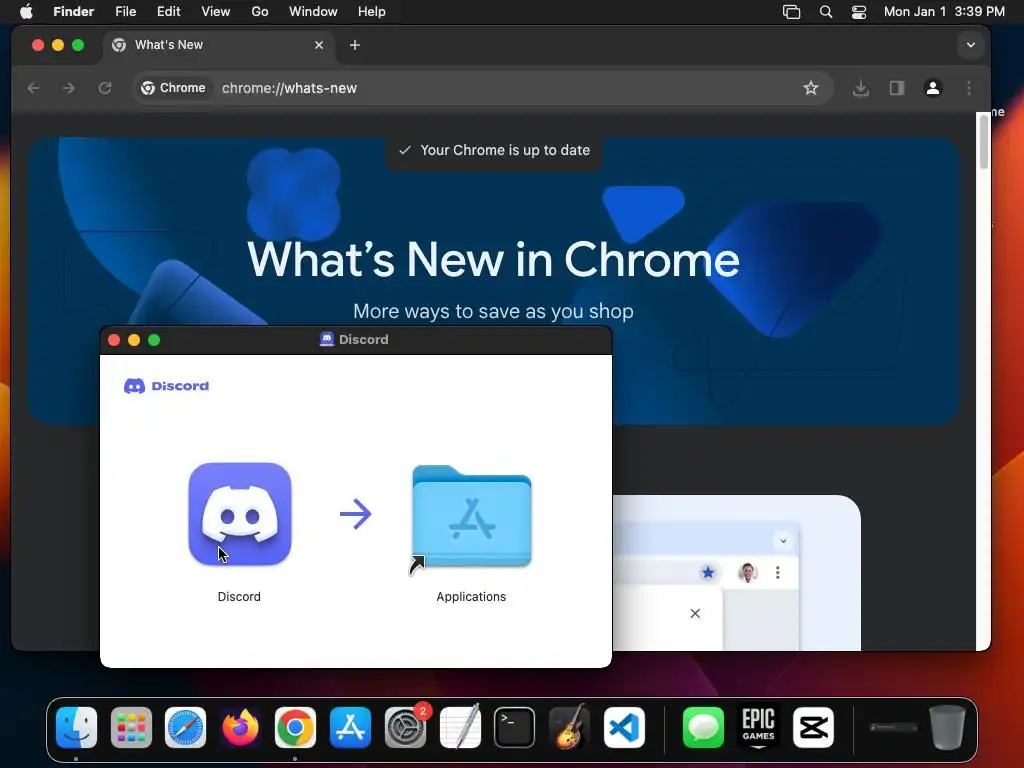Open the Go menu

(x=260, y=12)
